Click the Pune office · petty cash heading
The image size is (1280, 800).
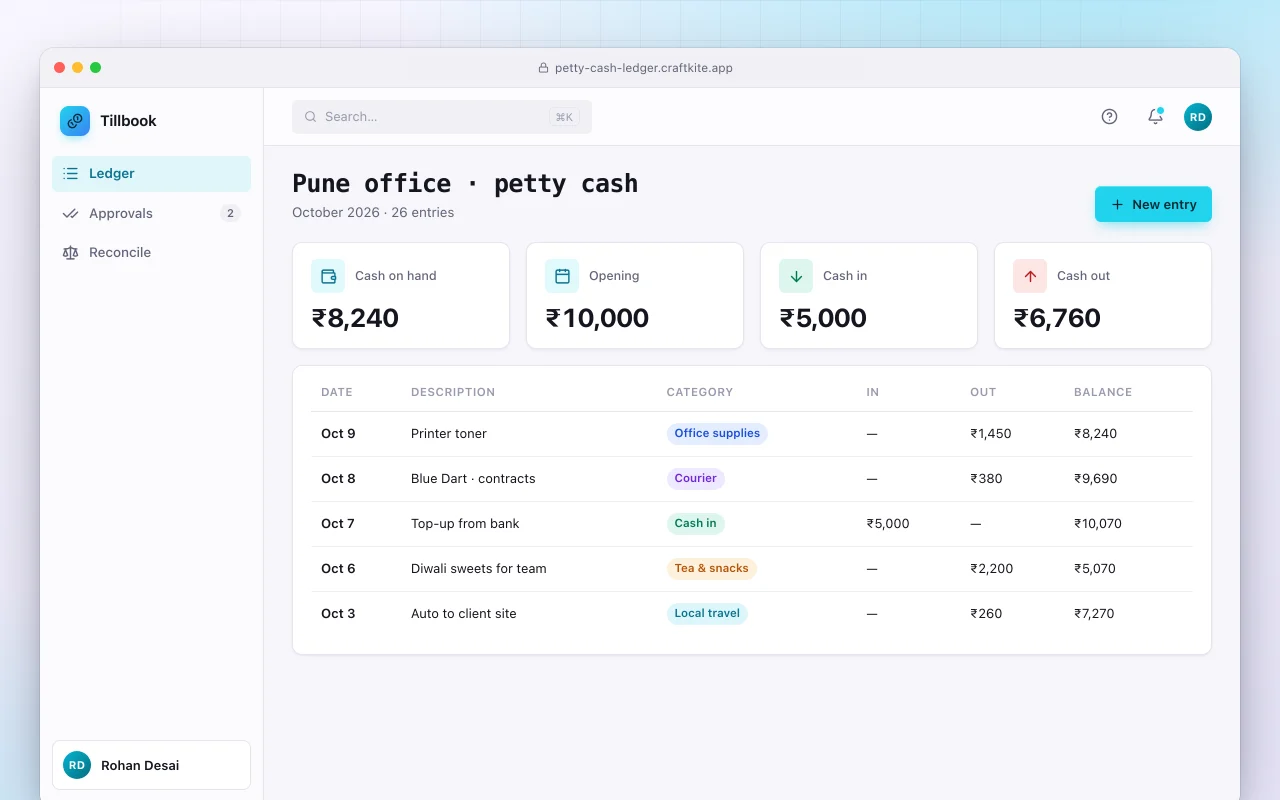tap(465, 184)
